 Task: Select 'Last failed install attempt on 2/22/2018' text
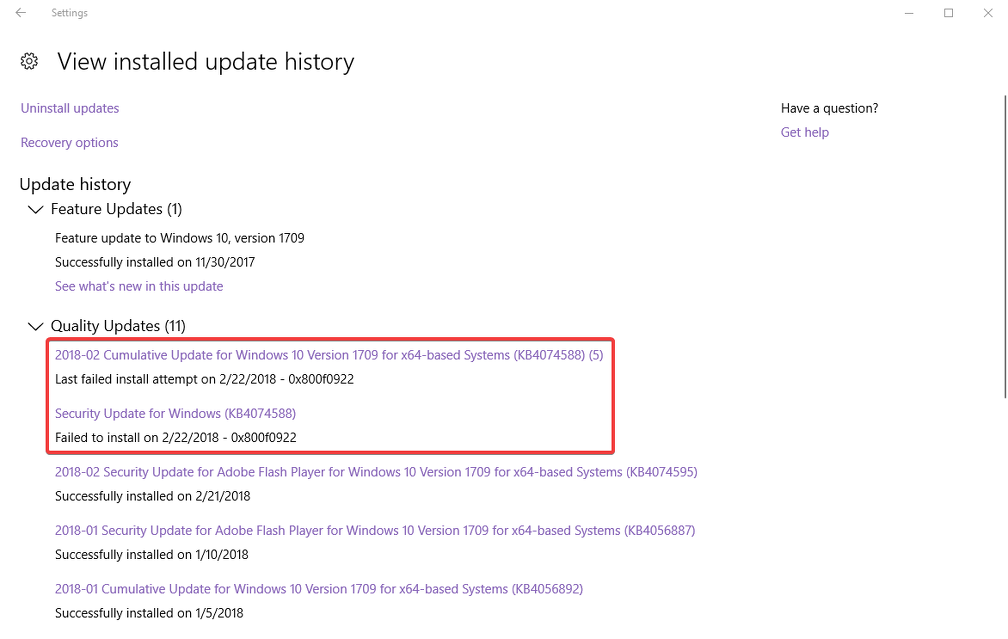click(165, 379)
